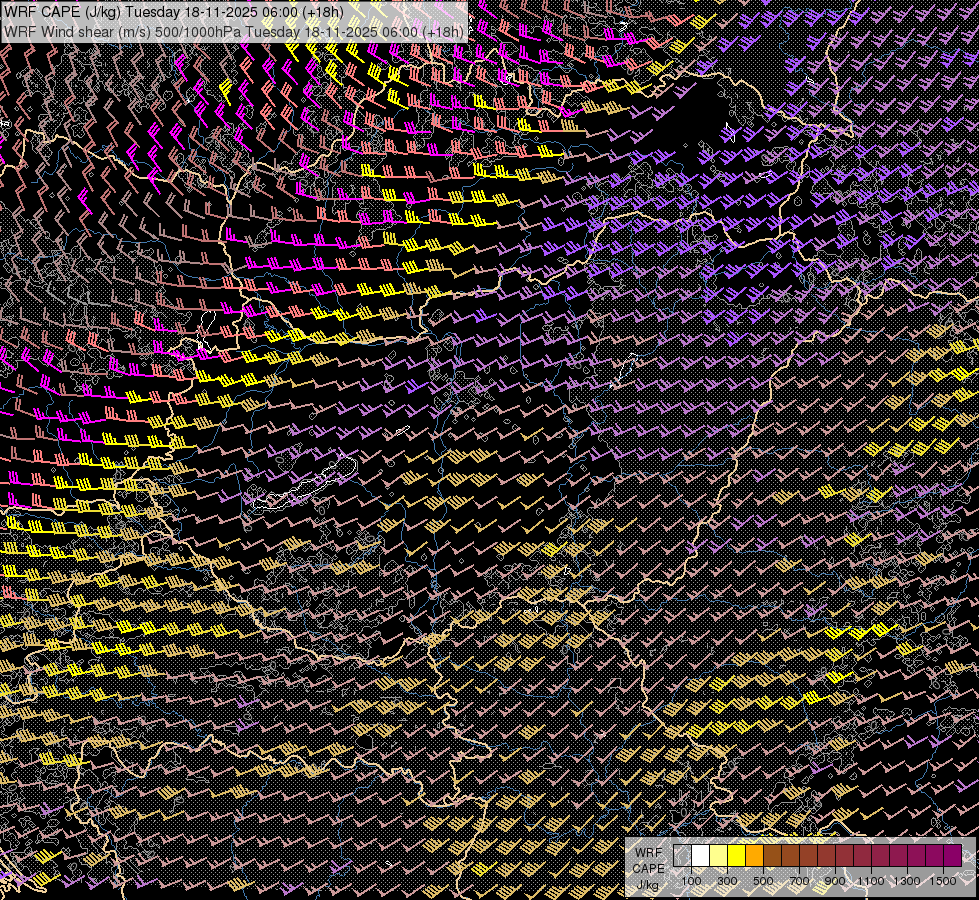Screen dimensions: 979x900
Task: Click the 300 legend scale label
Action: coord(727,881)
